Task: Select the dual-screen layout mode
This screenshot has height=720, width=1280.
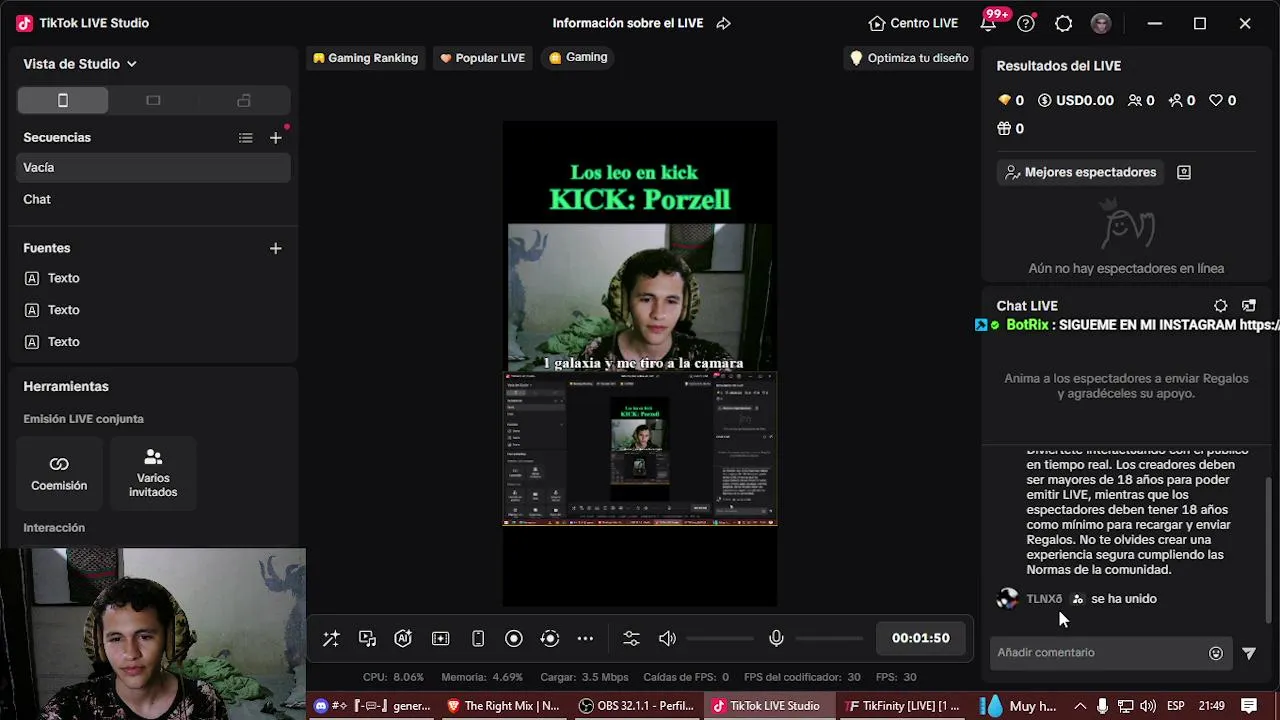Action: (x=244, y=100)
